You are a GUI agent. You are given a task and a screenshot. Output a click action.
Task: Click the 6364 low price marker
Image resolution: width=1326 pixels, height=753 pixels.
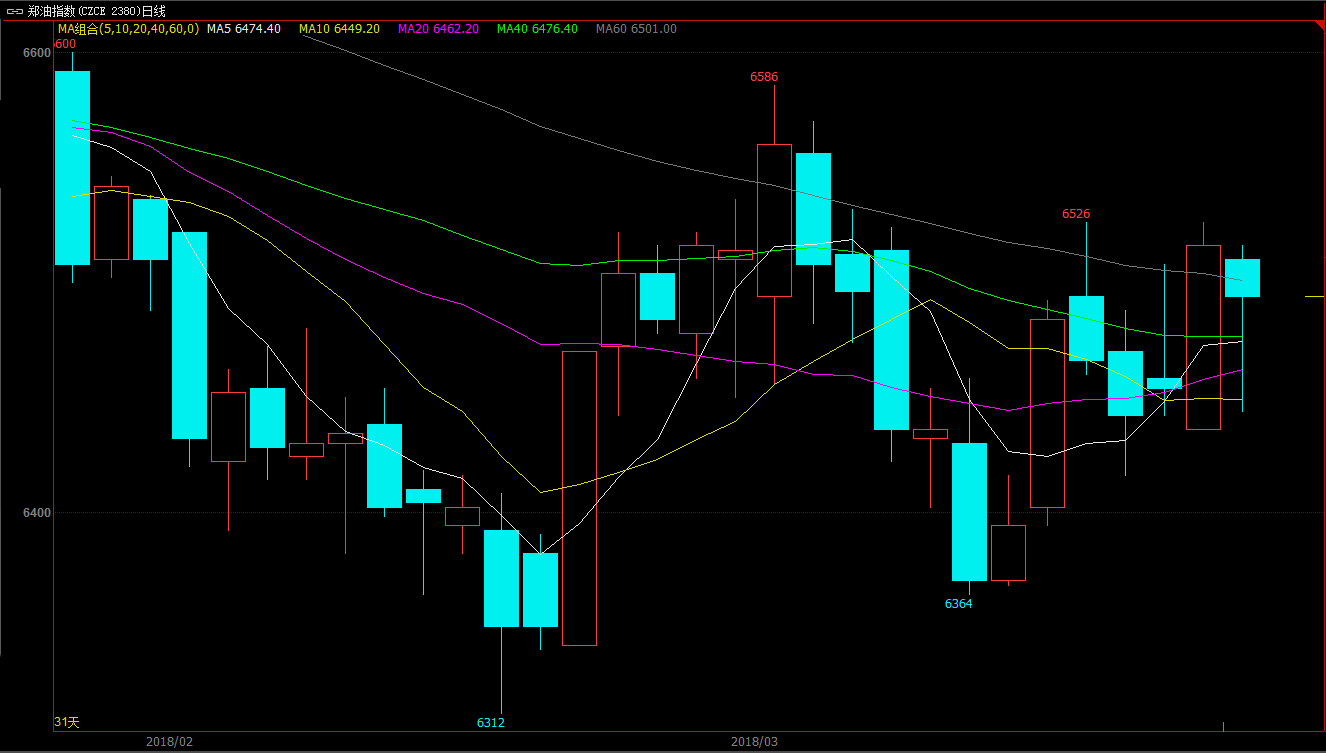tap(958, 604)
